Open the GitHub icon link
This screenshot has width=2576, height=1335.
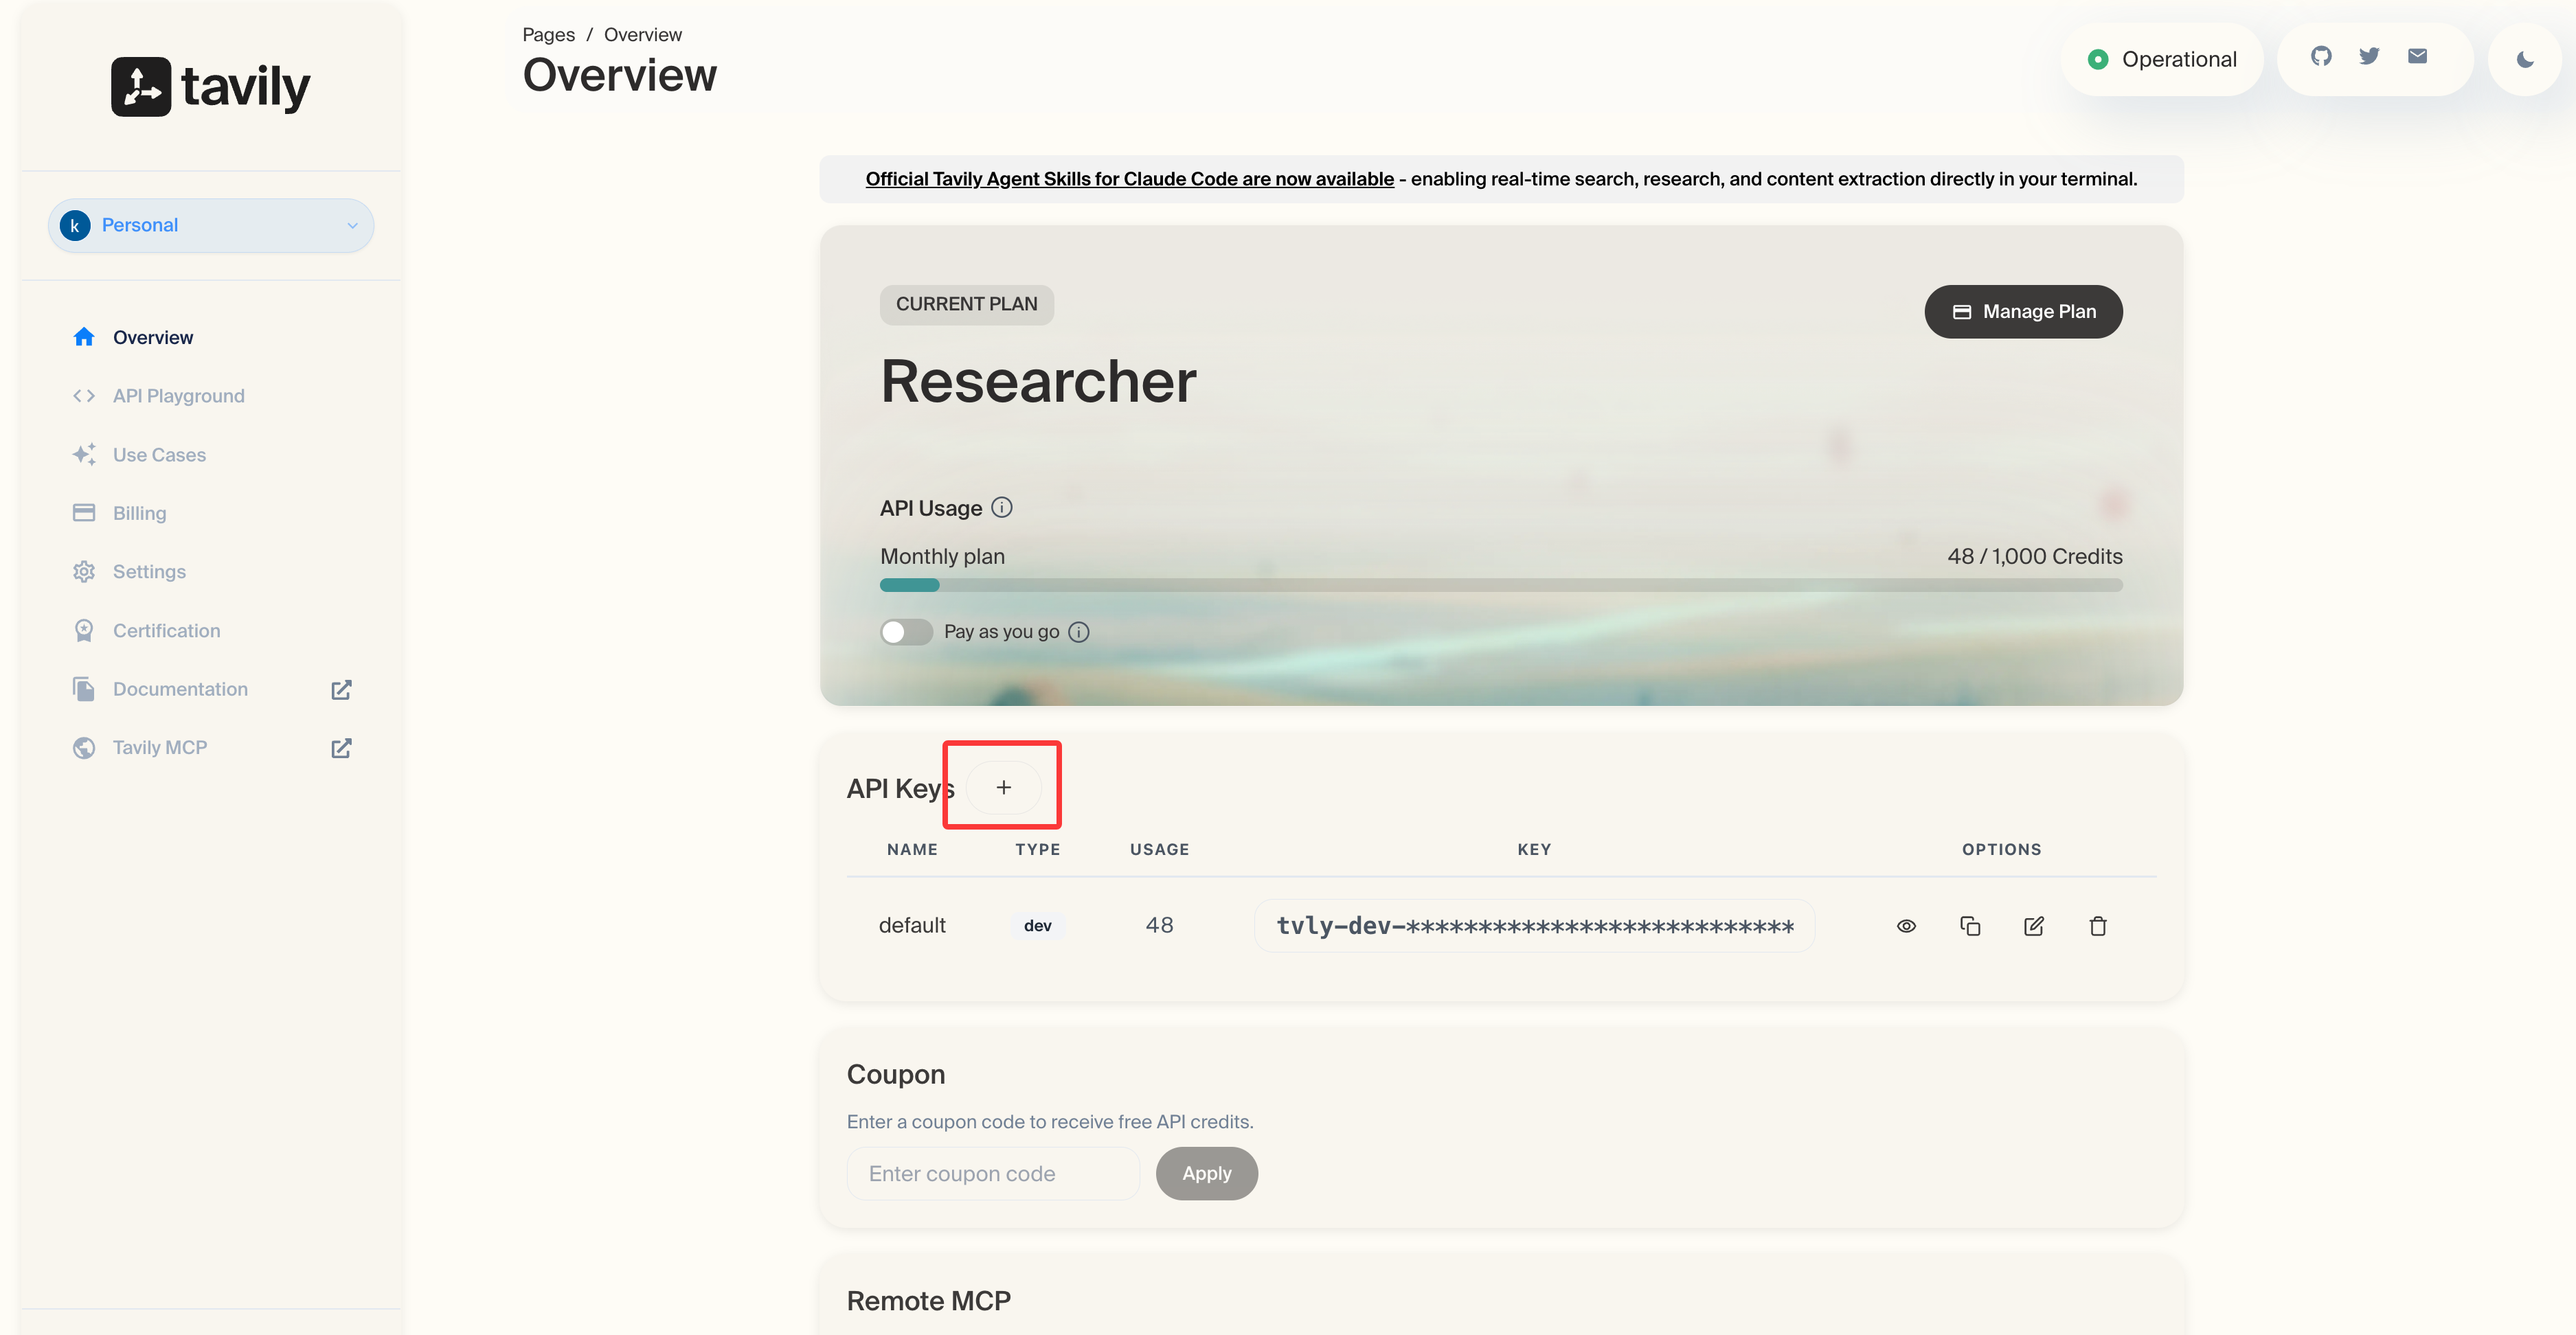[x=2321, y=56]
